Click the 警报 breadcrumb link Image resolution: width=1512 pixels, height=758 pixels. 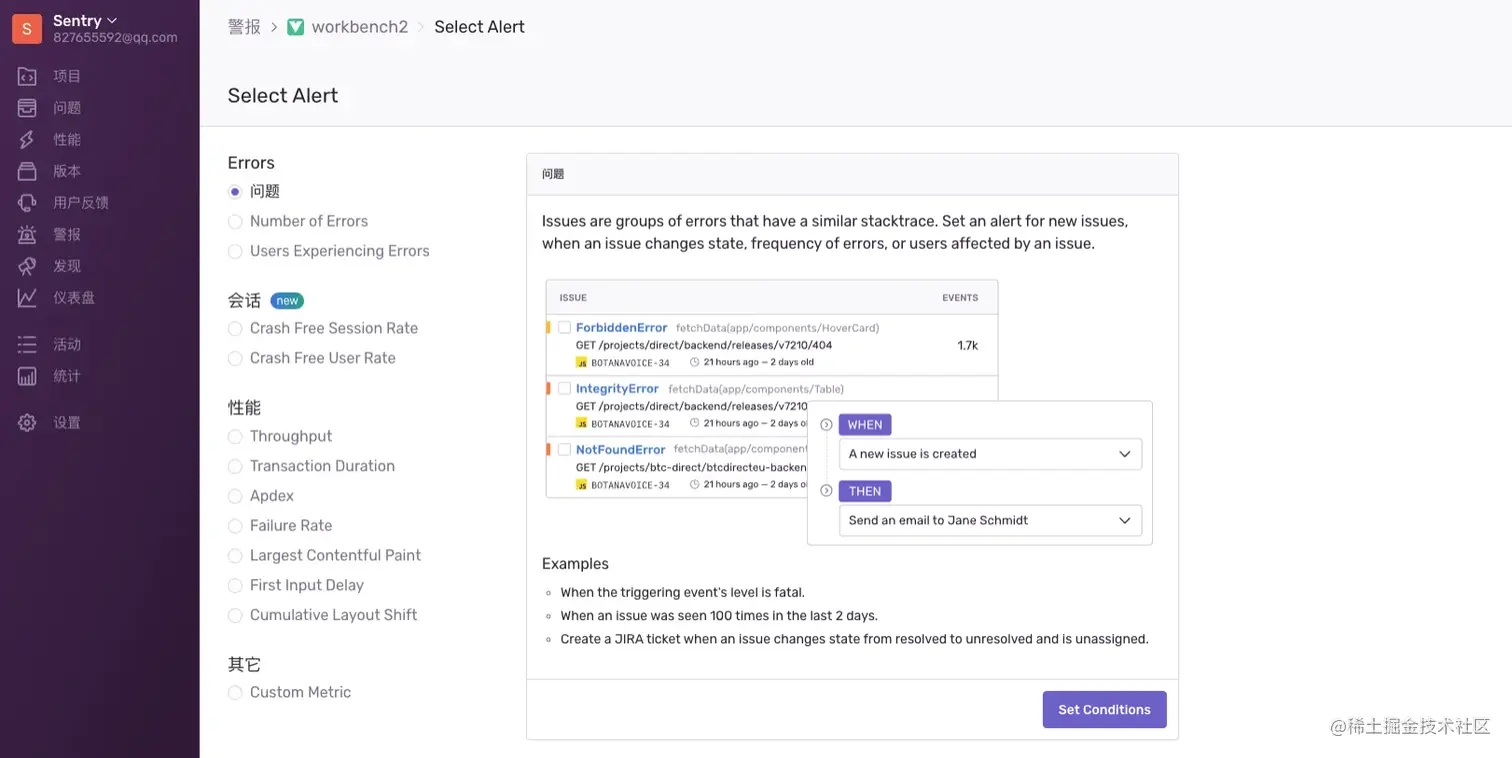(244, 27)
